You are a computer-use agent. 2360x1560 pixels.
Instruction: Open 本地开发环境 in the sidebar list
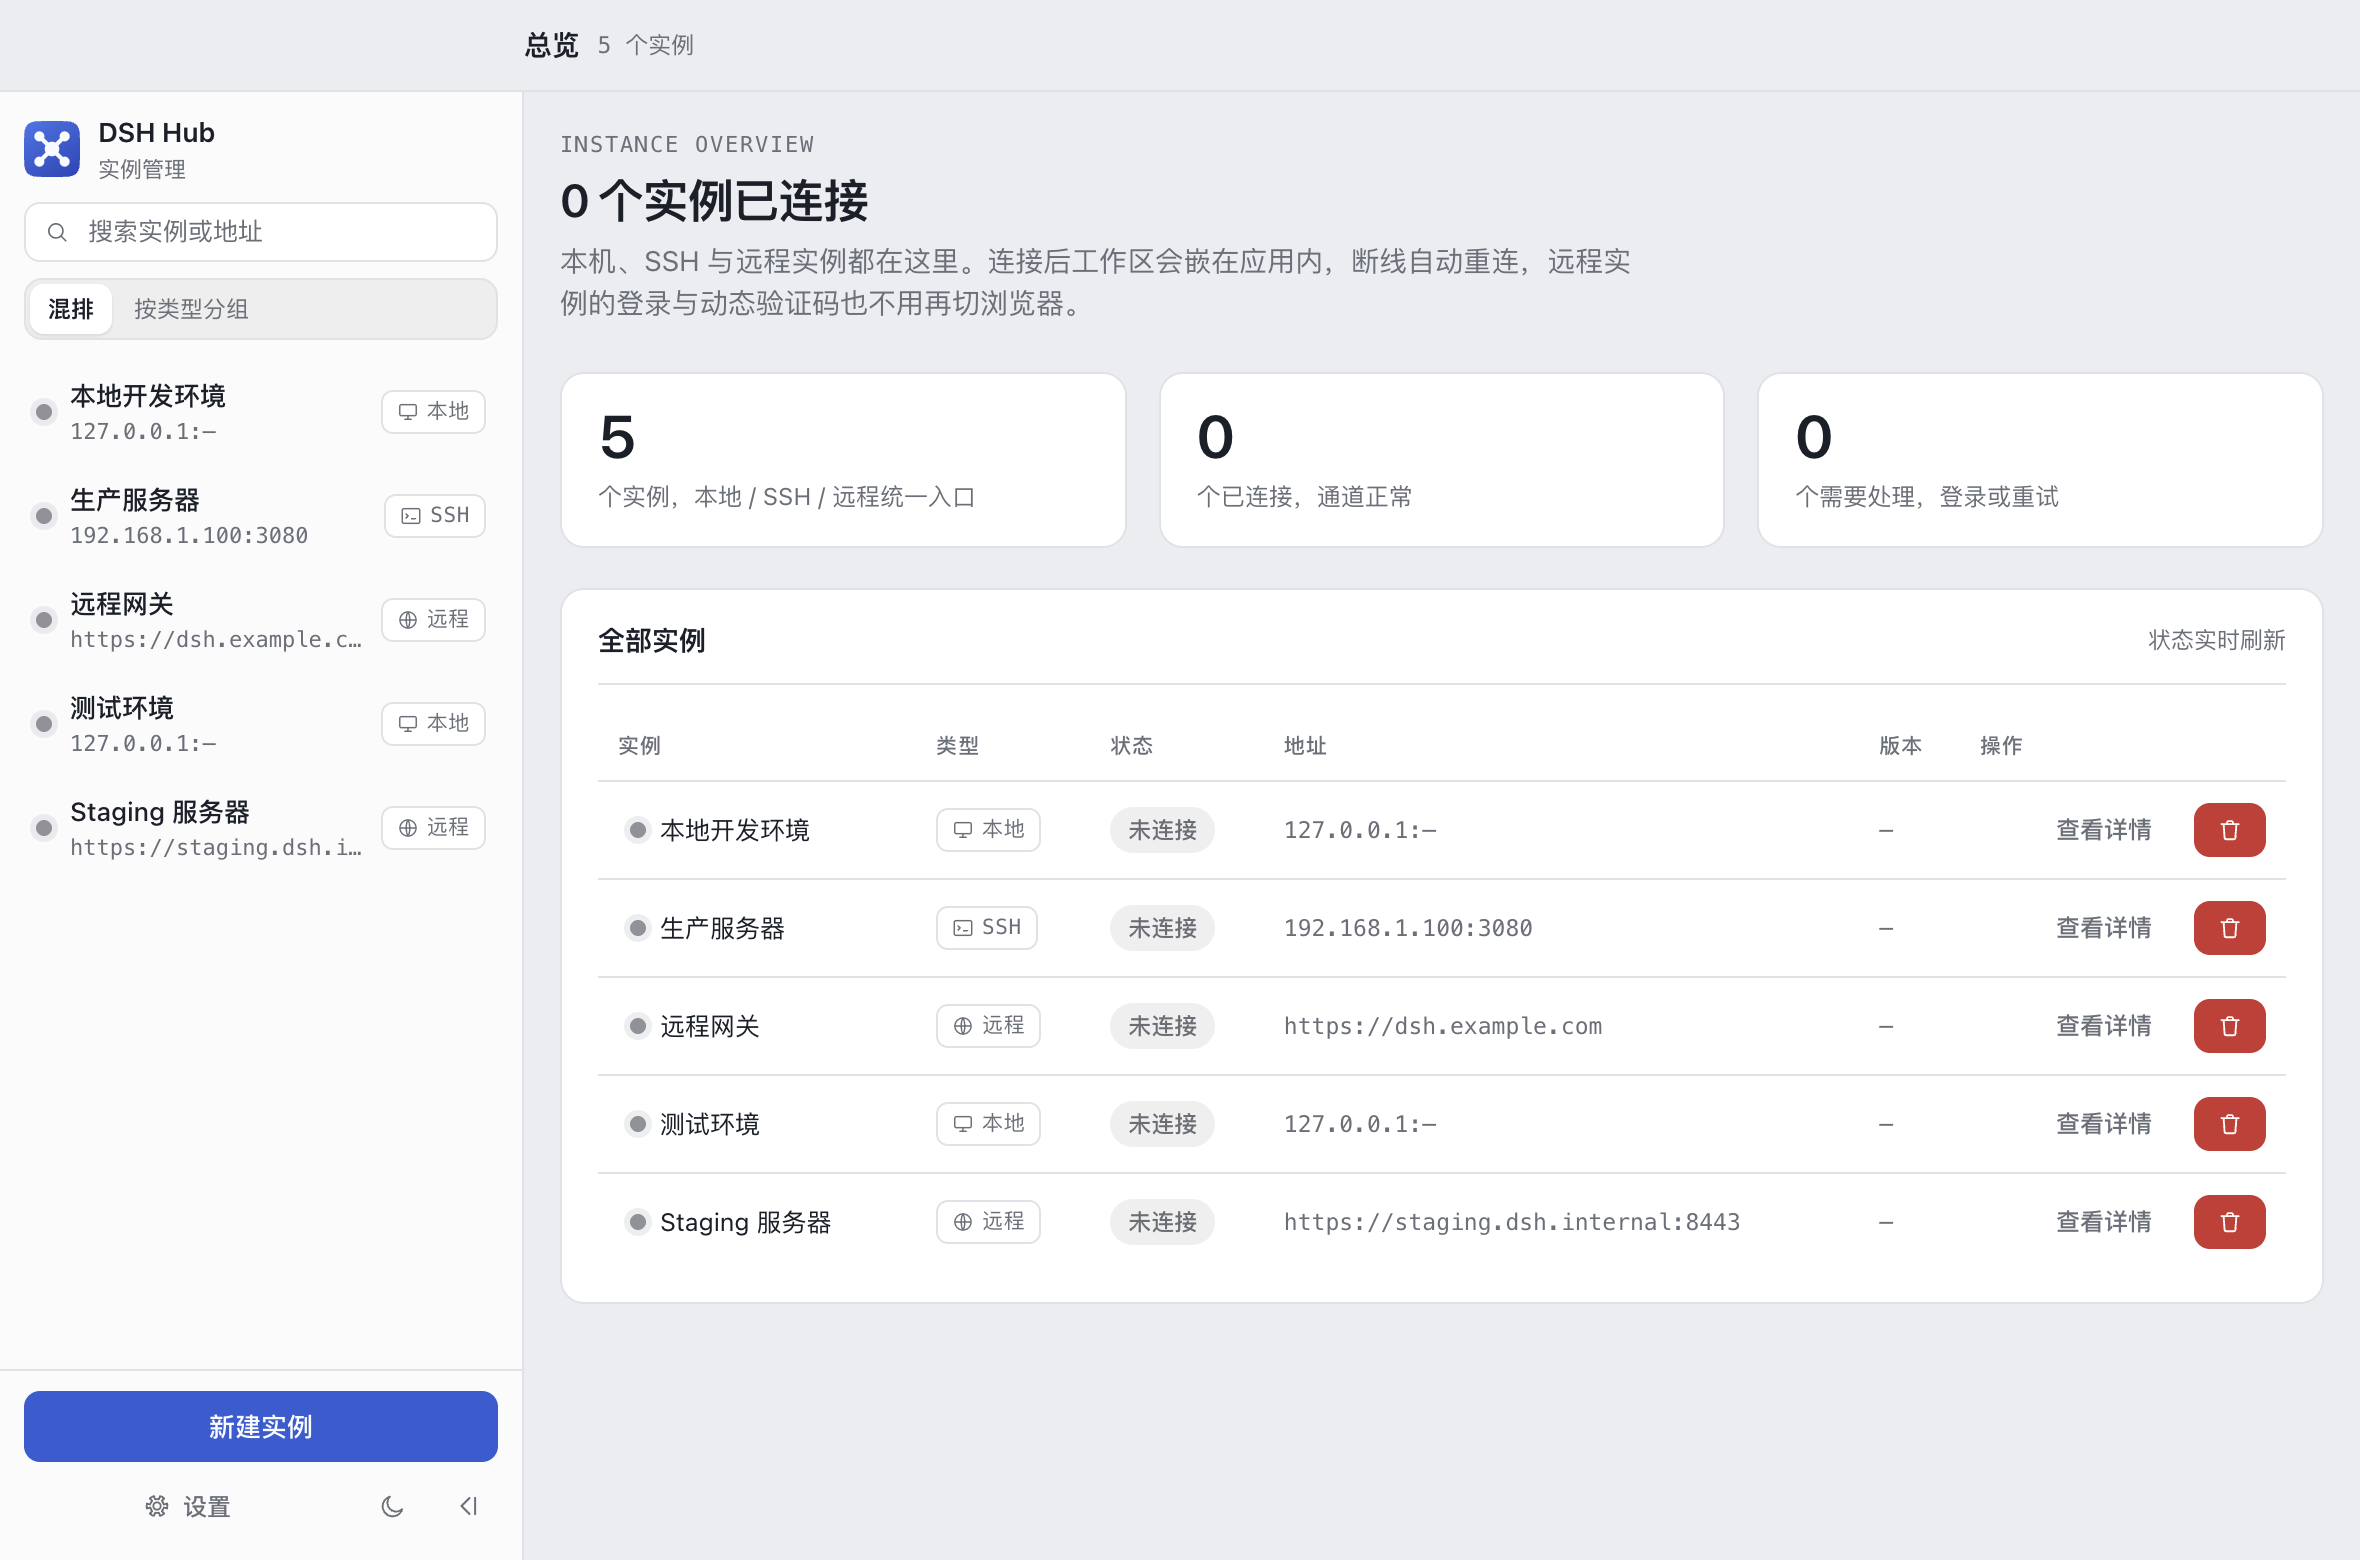260,412
